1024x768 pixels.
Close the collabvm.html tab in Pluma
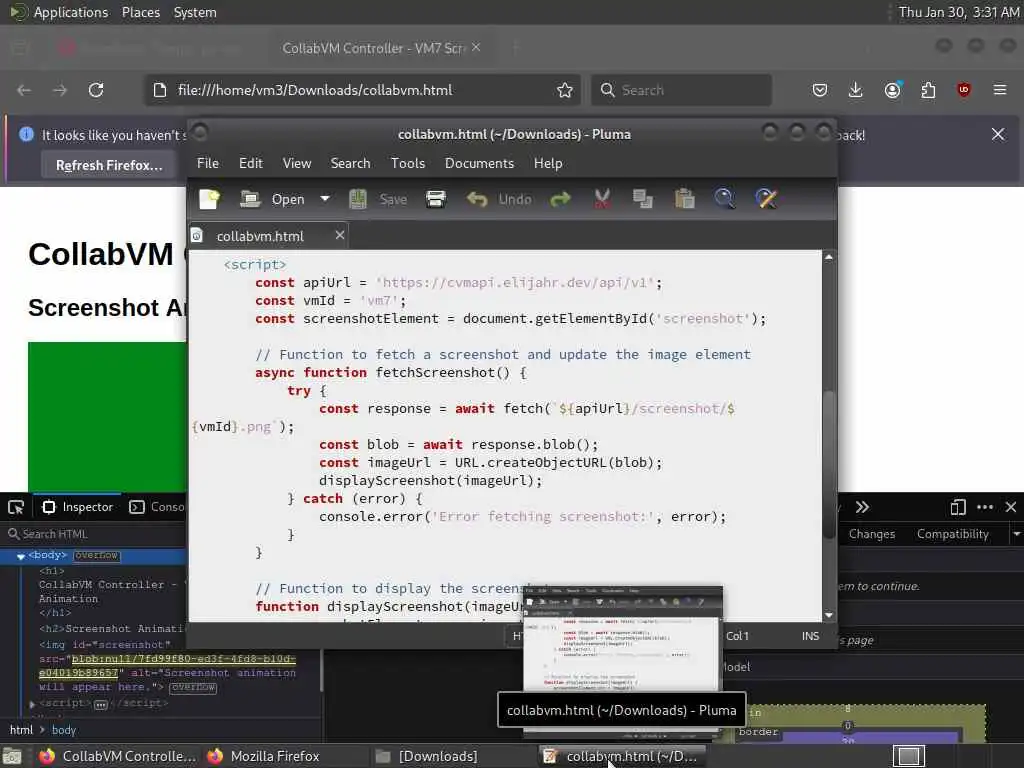340,235
